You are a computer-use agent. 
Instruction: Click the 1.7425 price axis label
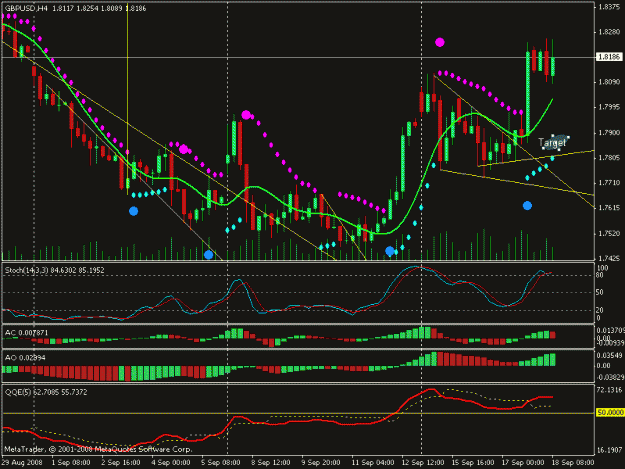pos(609,258)
